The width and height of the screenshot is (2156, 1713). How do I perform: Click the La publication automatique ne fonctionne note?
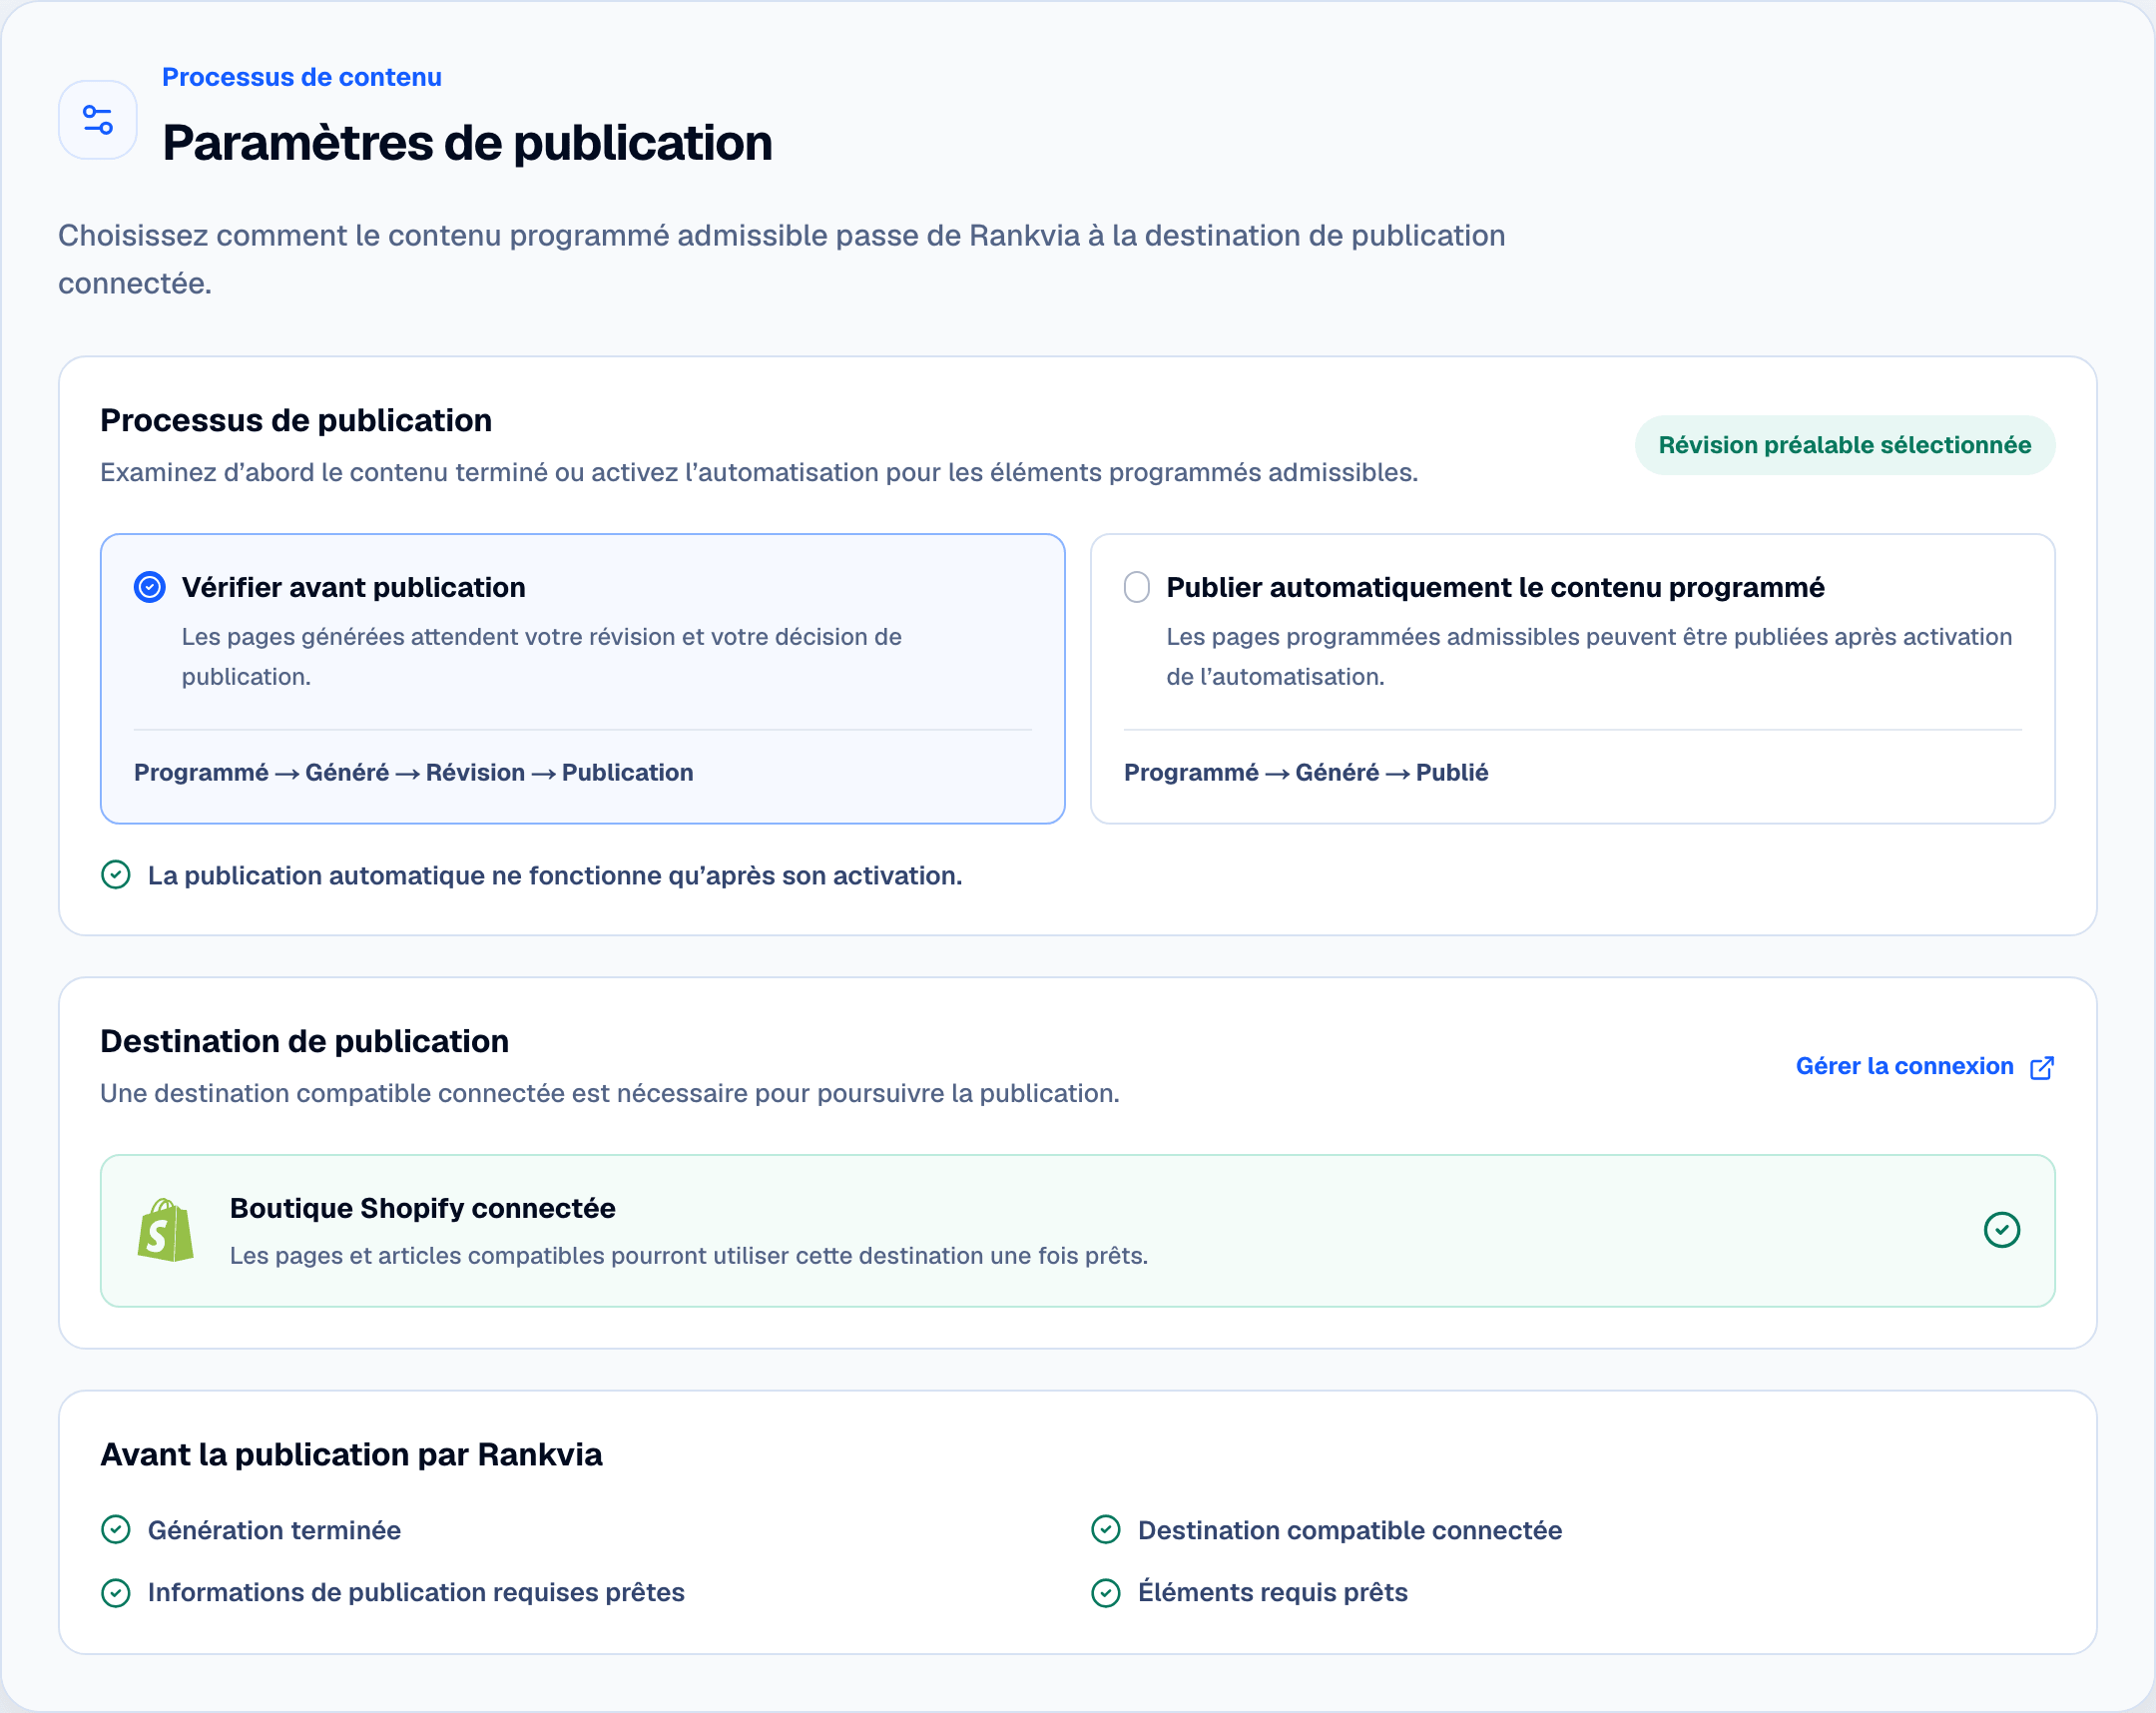(x=555, y=875)
